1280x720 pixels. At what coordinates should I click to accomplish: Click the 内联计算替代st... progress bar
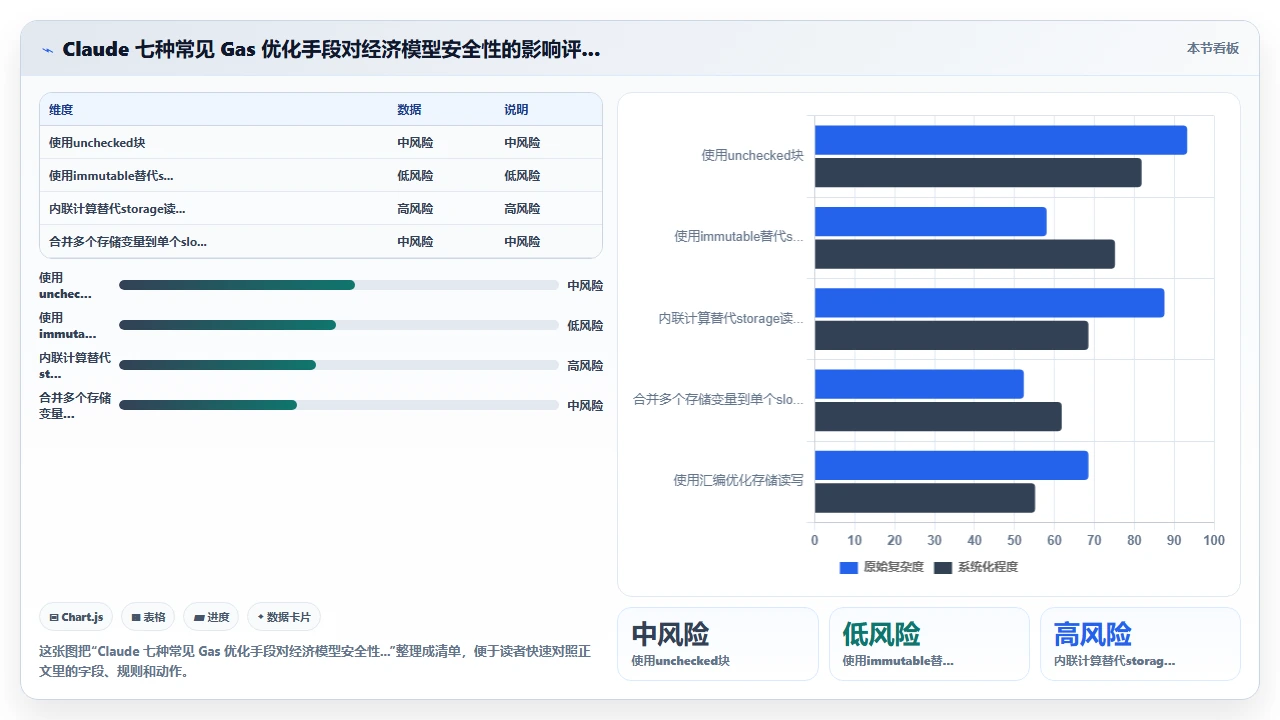pyautogui.click(x=339, y=365)
